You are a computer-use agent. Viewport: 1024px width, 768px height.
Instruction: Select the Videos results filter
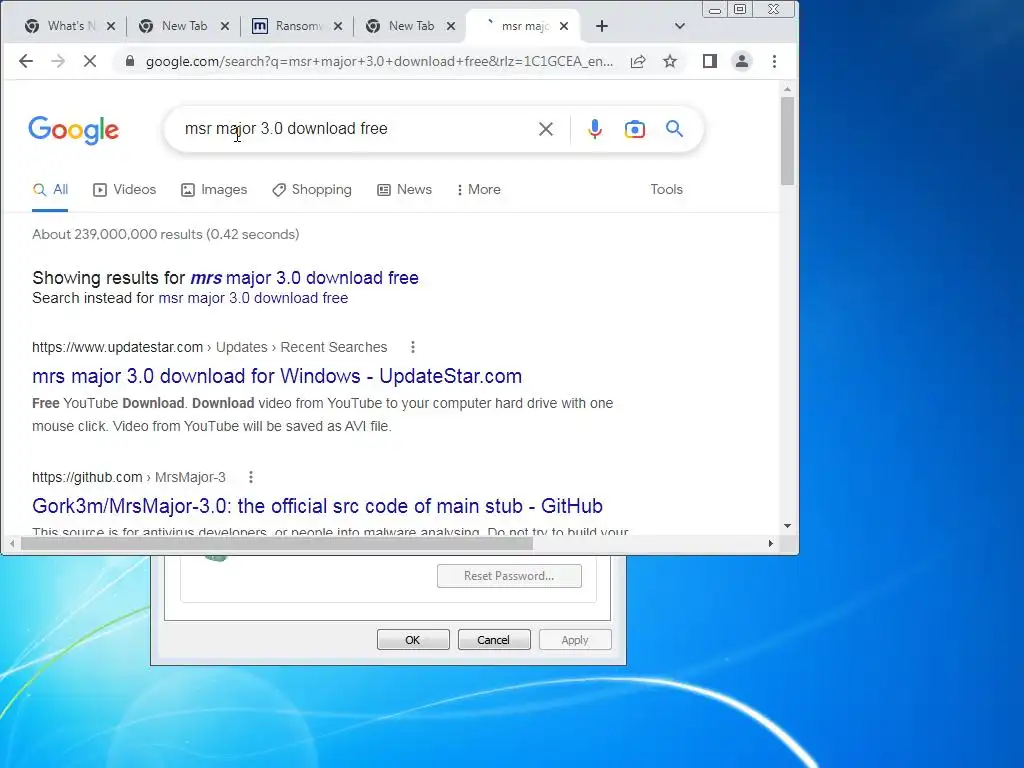(125, 189)
